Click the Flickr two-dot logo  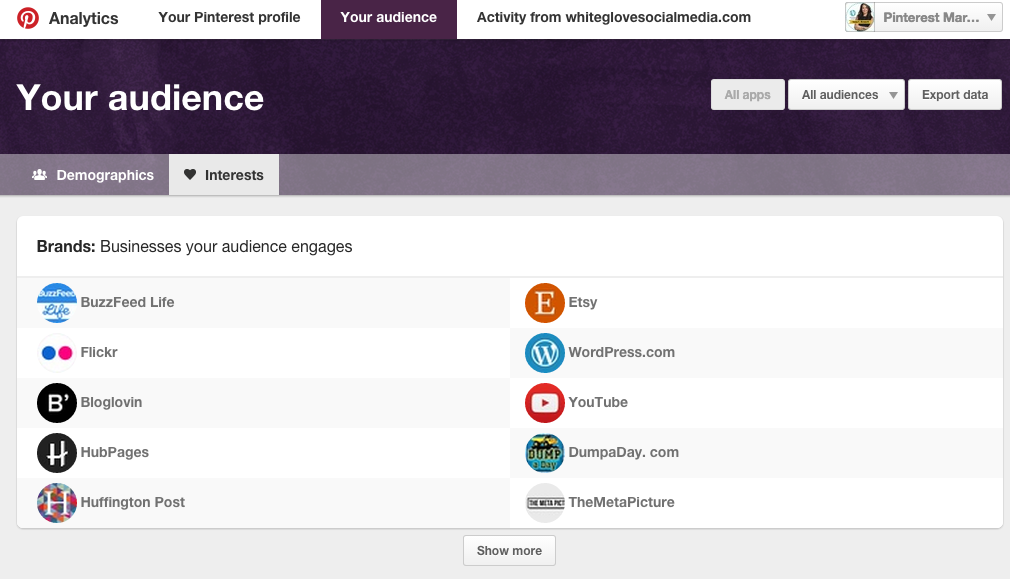tap(57, 353)
